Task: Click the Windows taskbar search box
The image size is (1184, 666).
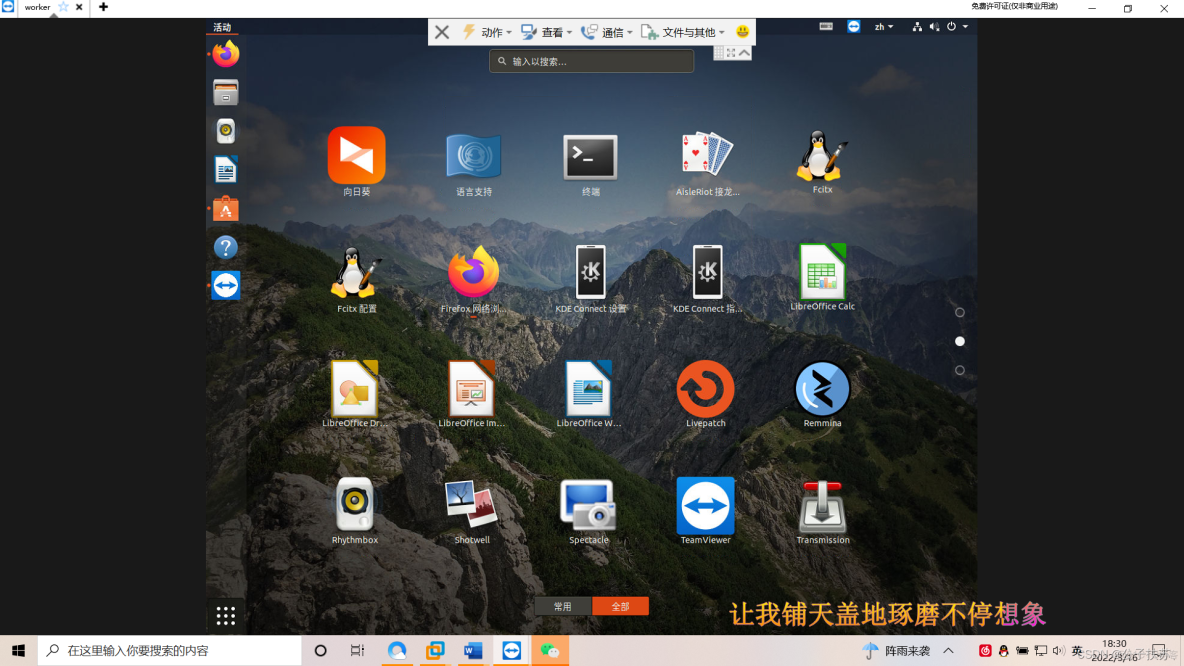Action: 170,650
